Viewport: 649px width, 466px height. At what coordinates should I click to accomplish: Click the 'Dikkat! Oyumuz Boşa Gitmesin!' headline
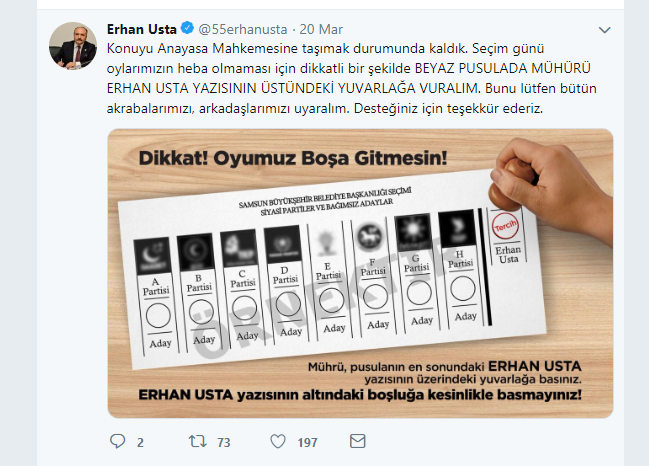[x=293, y=158]
